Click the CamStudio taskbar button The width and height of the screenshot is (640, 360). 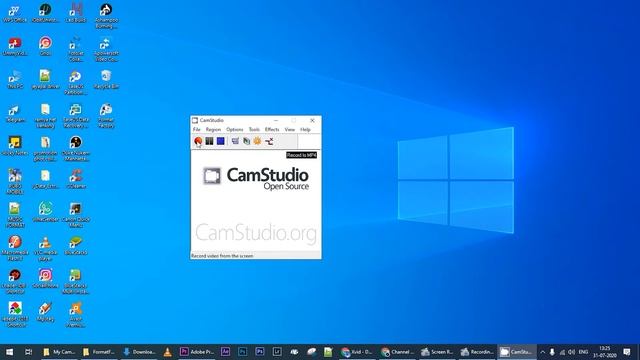[x=516, y=352]
